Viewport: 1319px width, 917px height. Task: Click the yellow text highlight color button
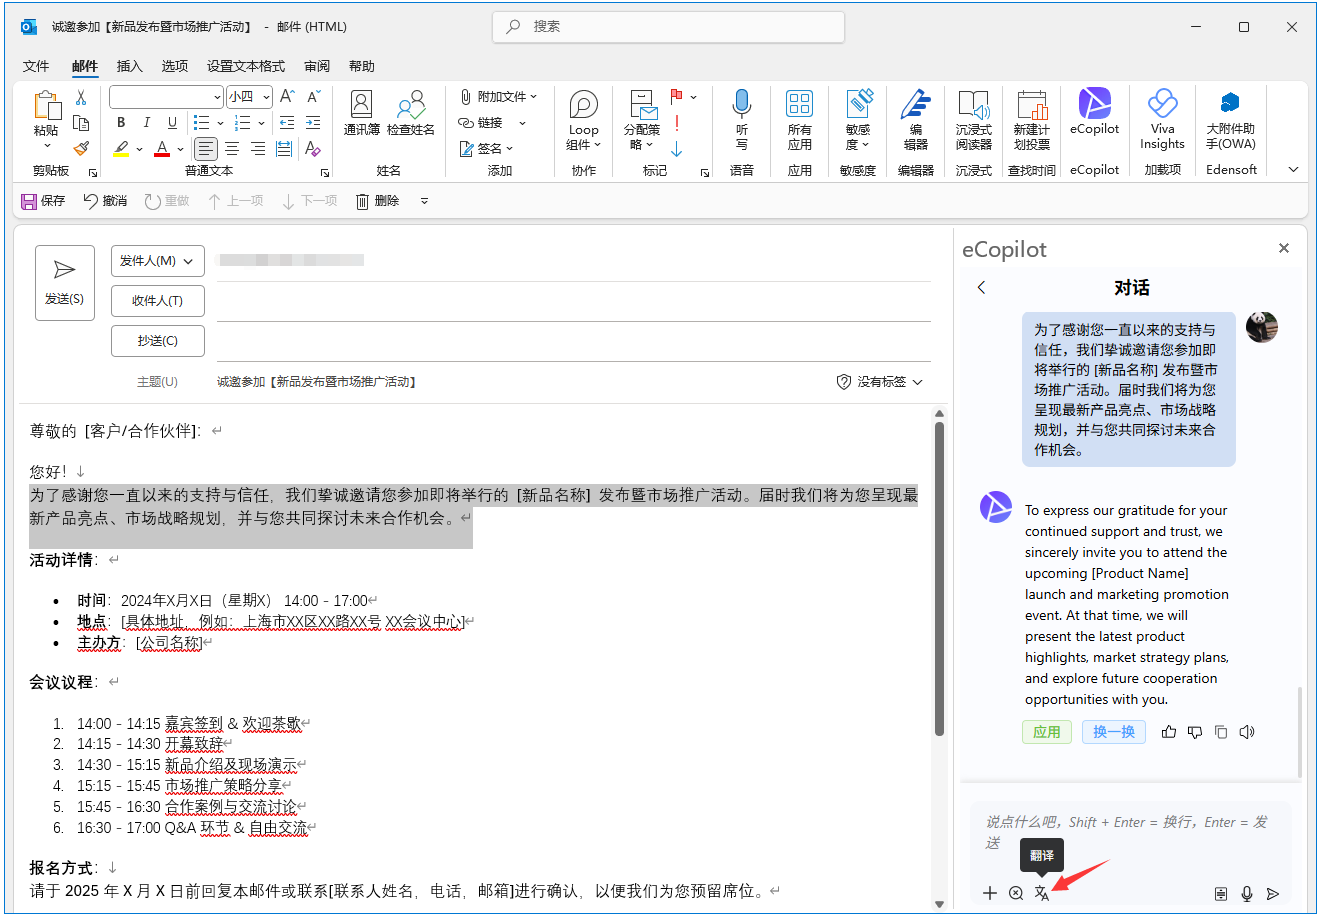coord(121,149)
